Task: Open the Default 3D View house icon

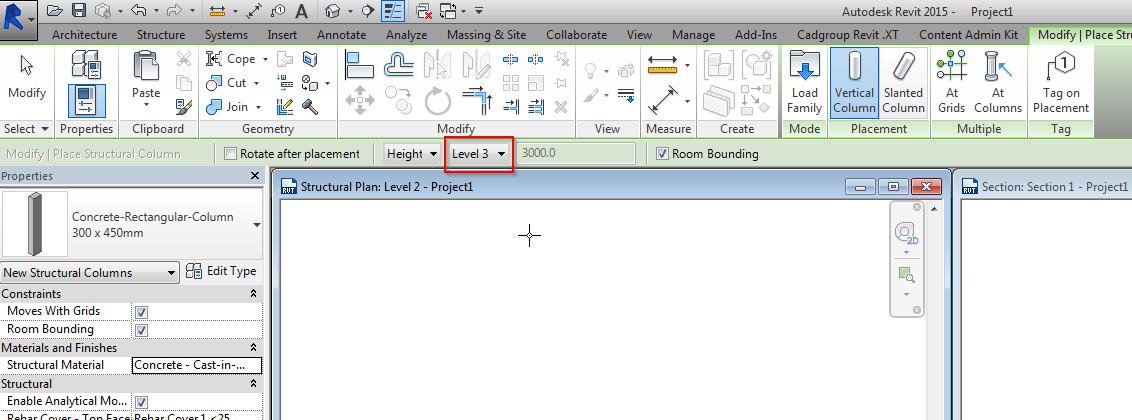Action: [333, 11]
